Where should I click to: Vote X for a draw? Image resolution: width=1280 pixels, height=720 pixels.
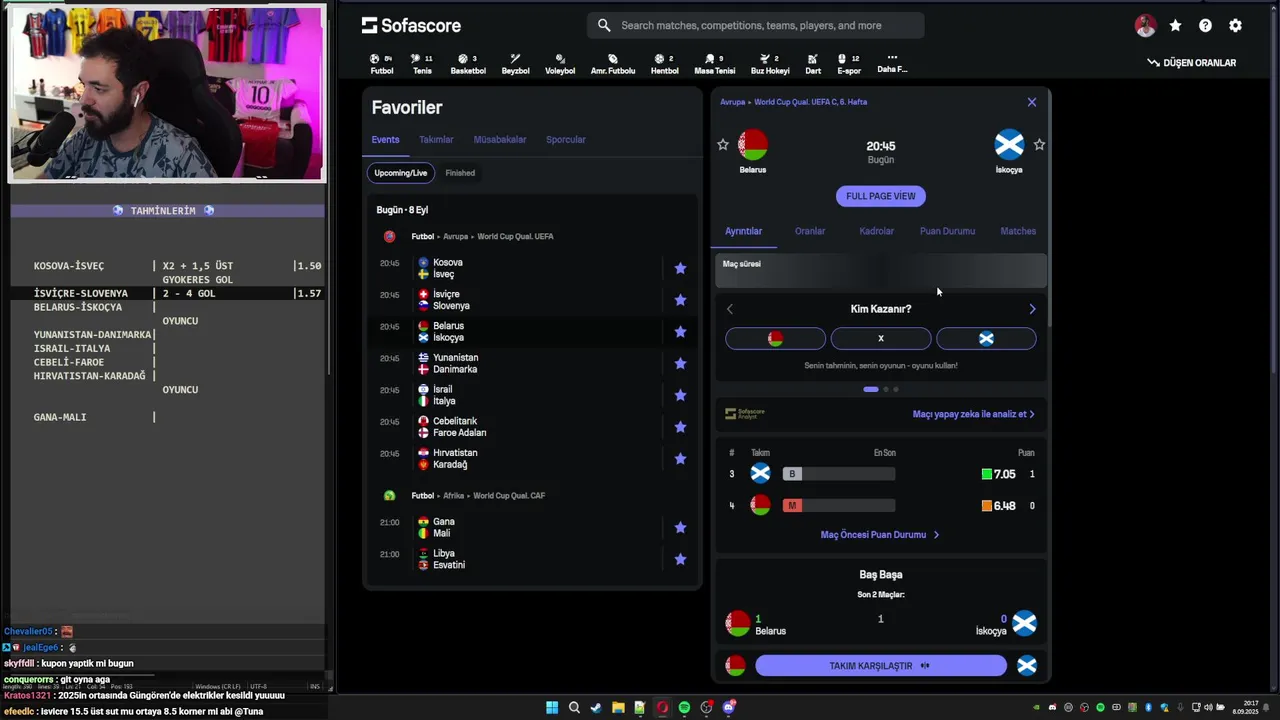point(881,339)
